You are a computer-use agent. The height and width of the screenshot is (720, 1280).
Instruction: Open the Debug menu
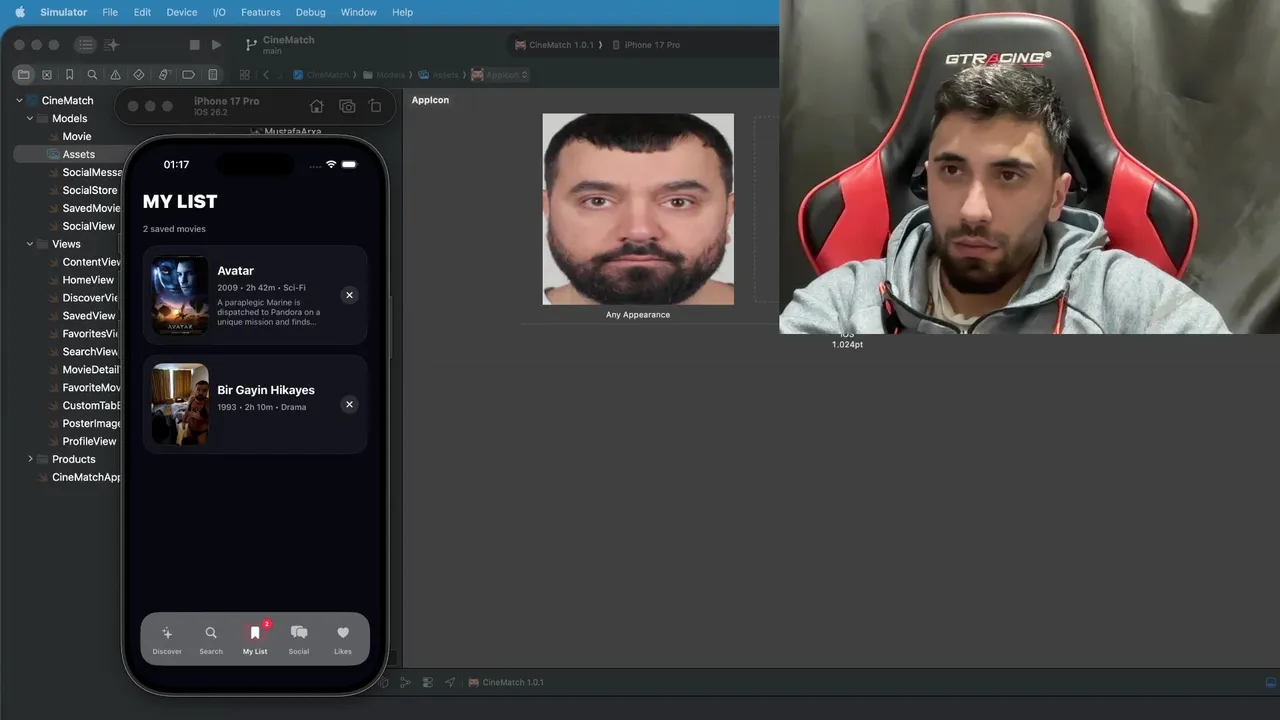tap(310, 12)
